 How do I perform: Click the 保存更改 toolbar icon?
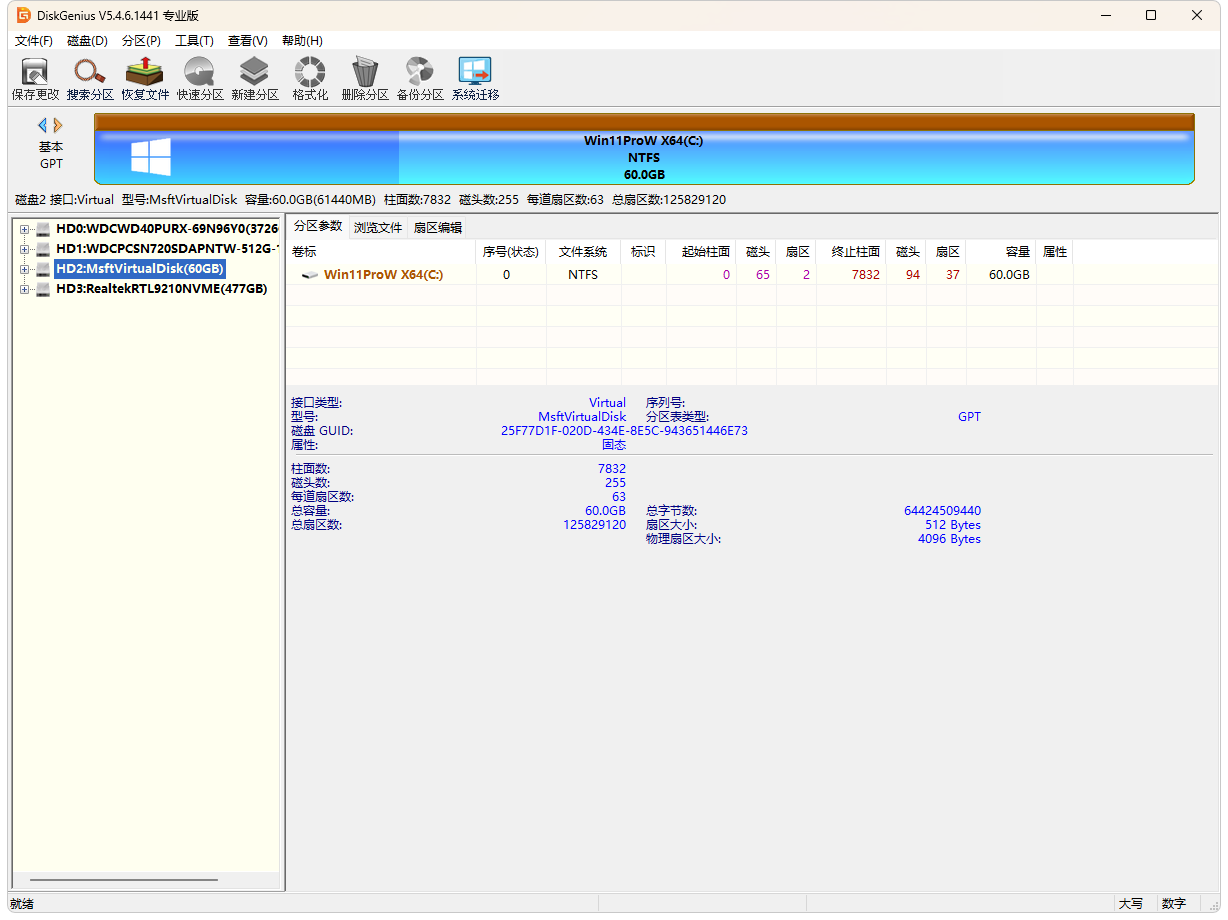tap(35, 79)
